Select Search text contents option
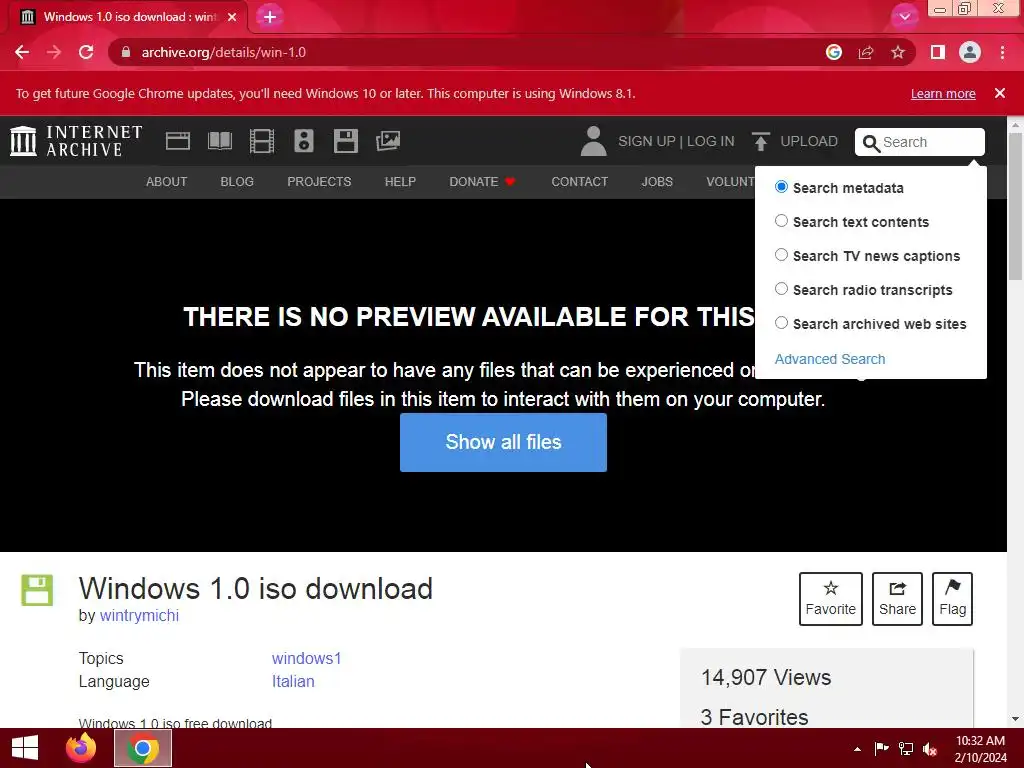The image size is (1024, 768). [x=781, y=221]
